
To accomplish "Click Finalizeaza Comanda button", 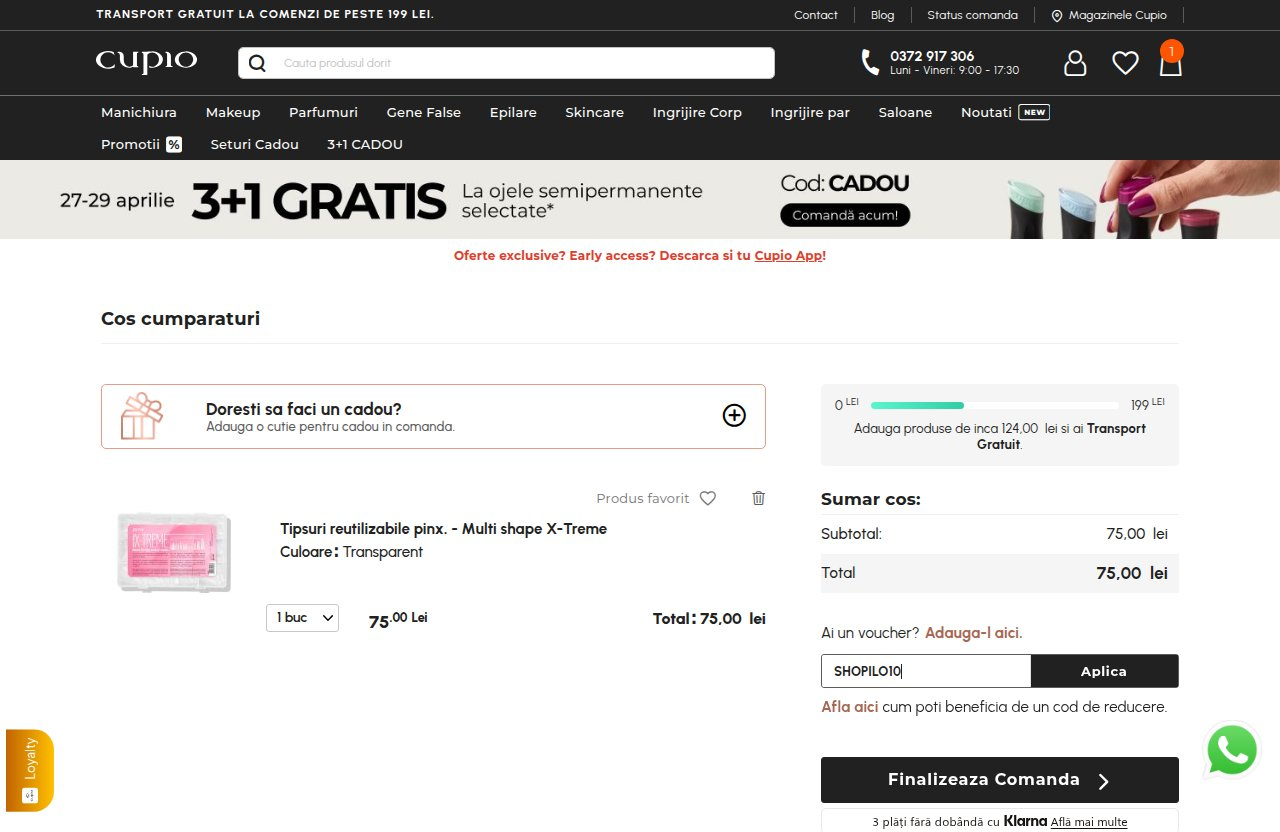I will click(1000, 780).
